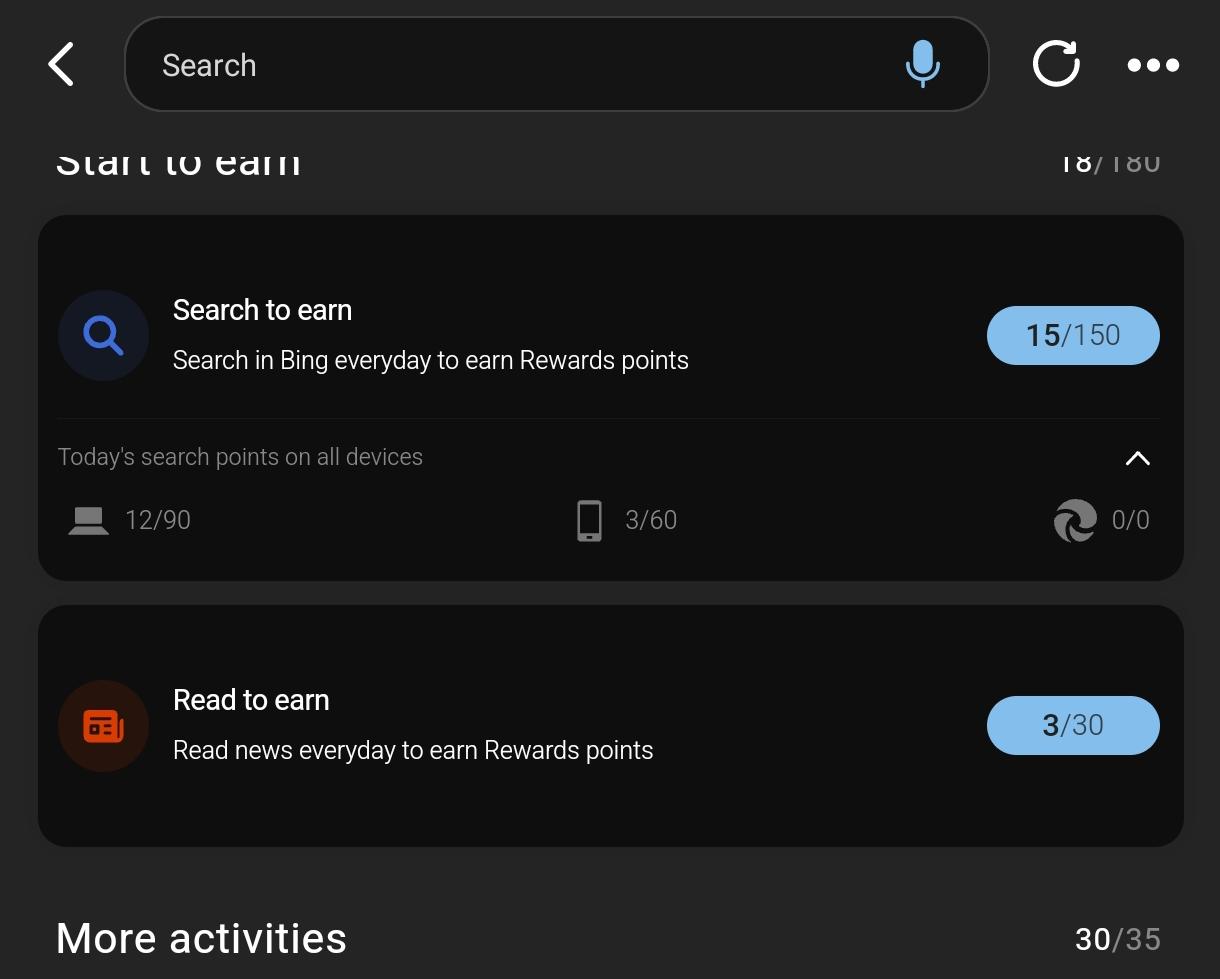Screen dimensions: 1220x979
Task: Tap the page refresh icon
Action: point(1056,64)
